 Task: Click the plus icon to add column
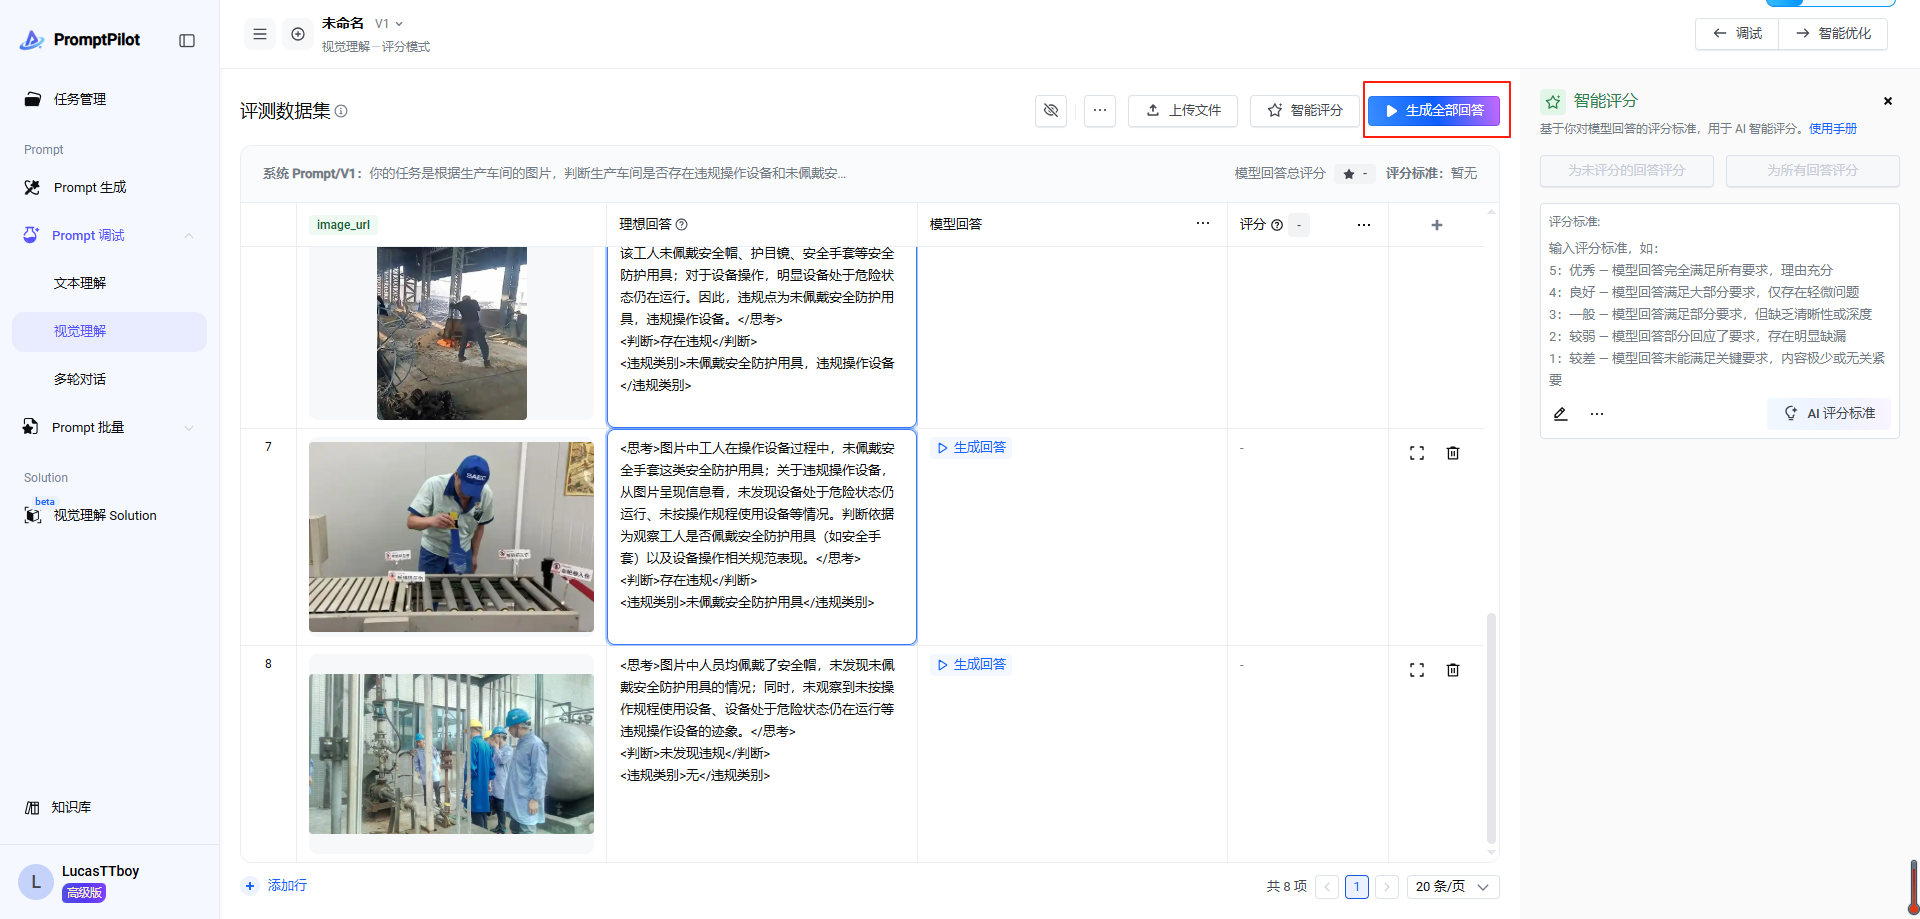(1437, 225)
